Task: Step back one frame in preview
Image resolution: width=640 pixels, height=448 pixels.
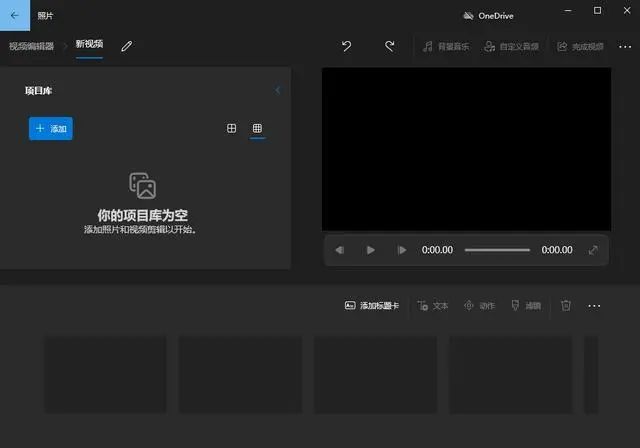Action: click(340, 250)
